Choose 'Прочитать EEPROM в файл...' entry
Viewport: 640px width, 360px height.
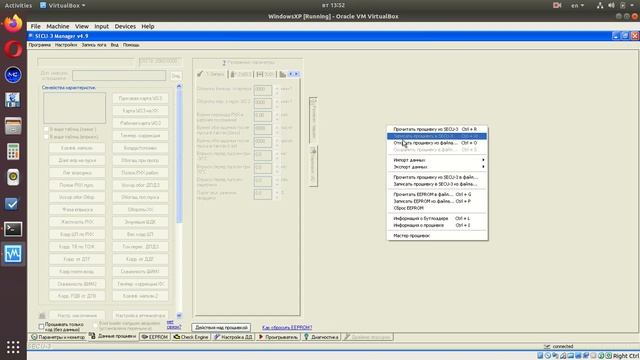coord(437,194)
